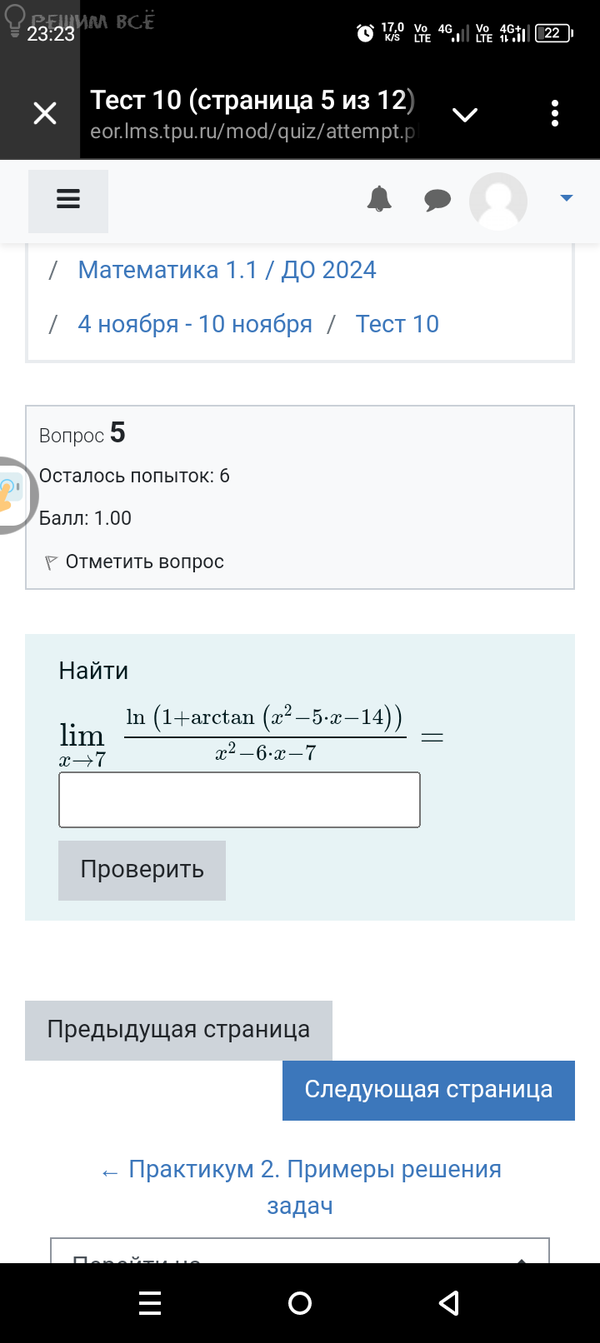Open the three-dot browser menu
The width and height of the screenshot is (600, 1343).
point(555,114)
